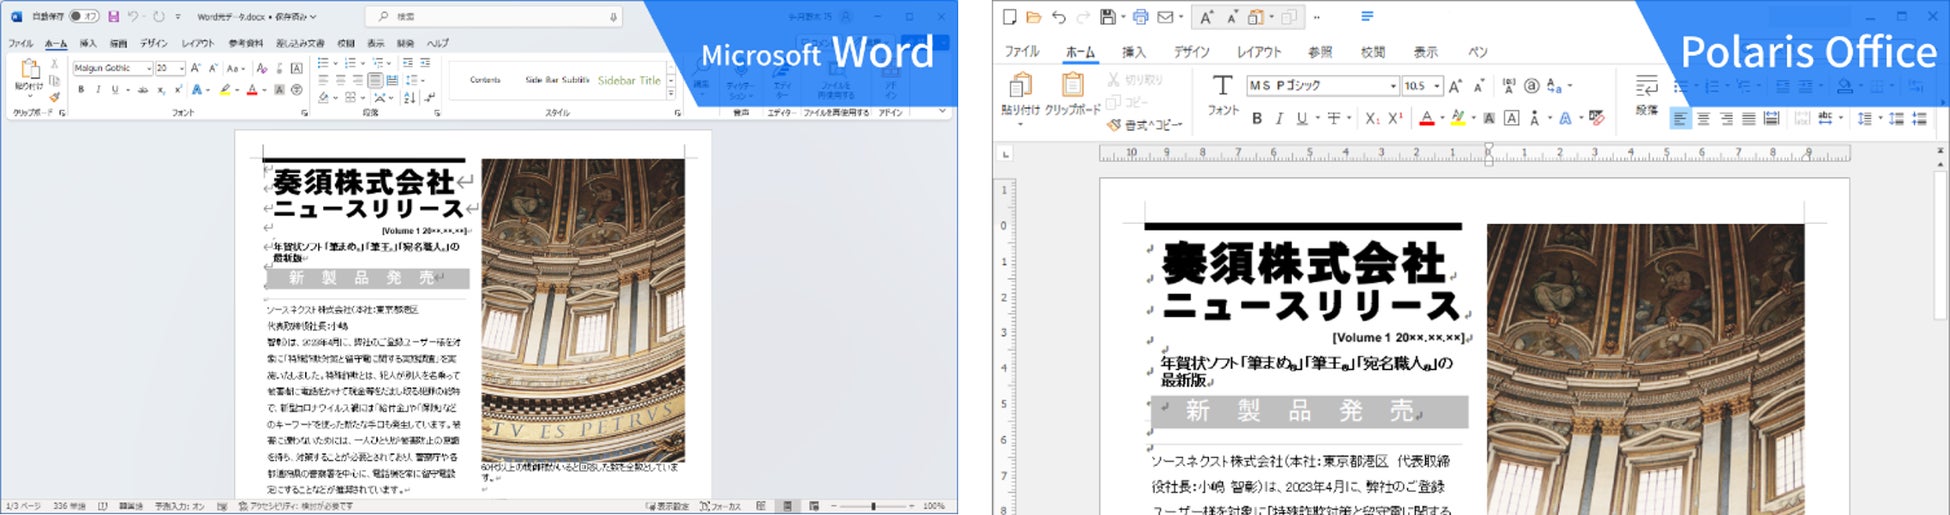
Task: Adjust the zoom slider in Word's status bar
Action: (x=873, y=507)
